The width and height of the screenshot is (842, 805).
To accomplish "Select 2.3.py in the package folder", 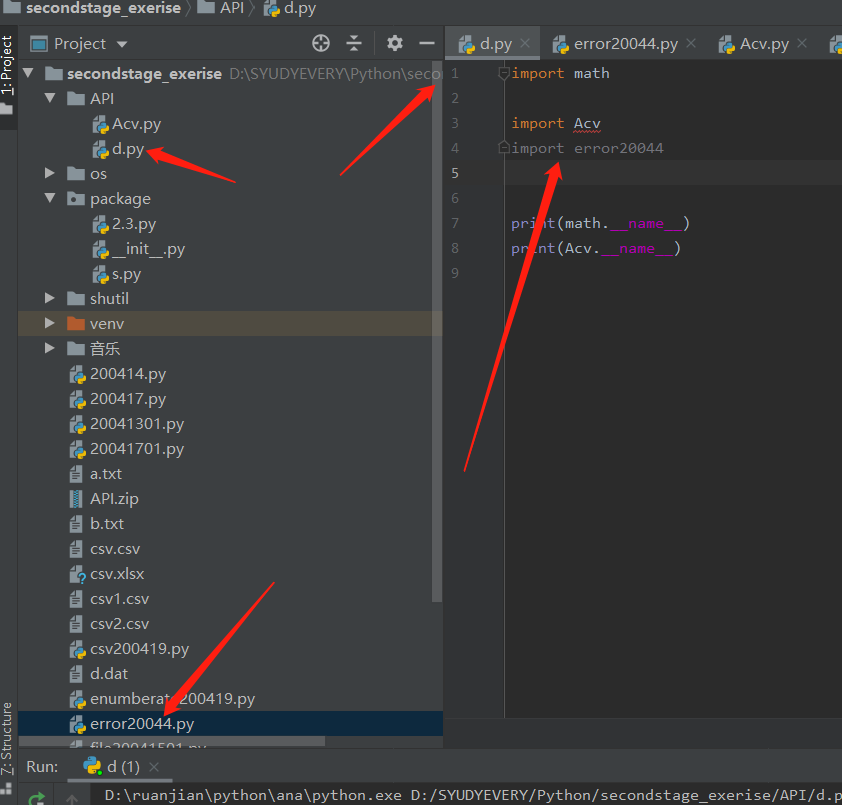I will 124,223.
